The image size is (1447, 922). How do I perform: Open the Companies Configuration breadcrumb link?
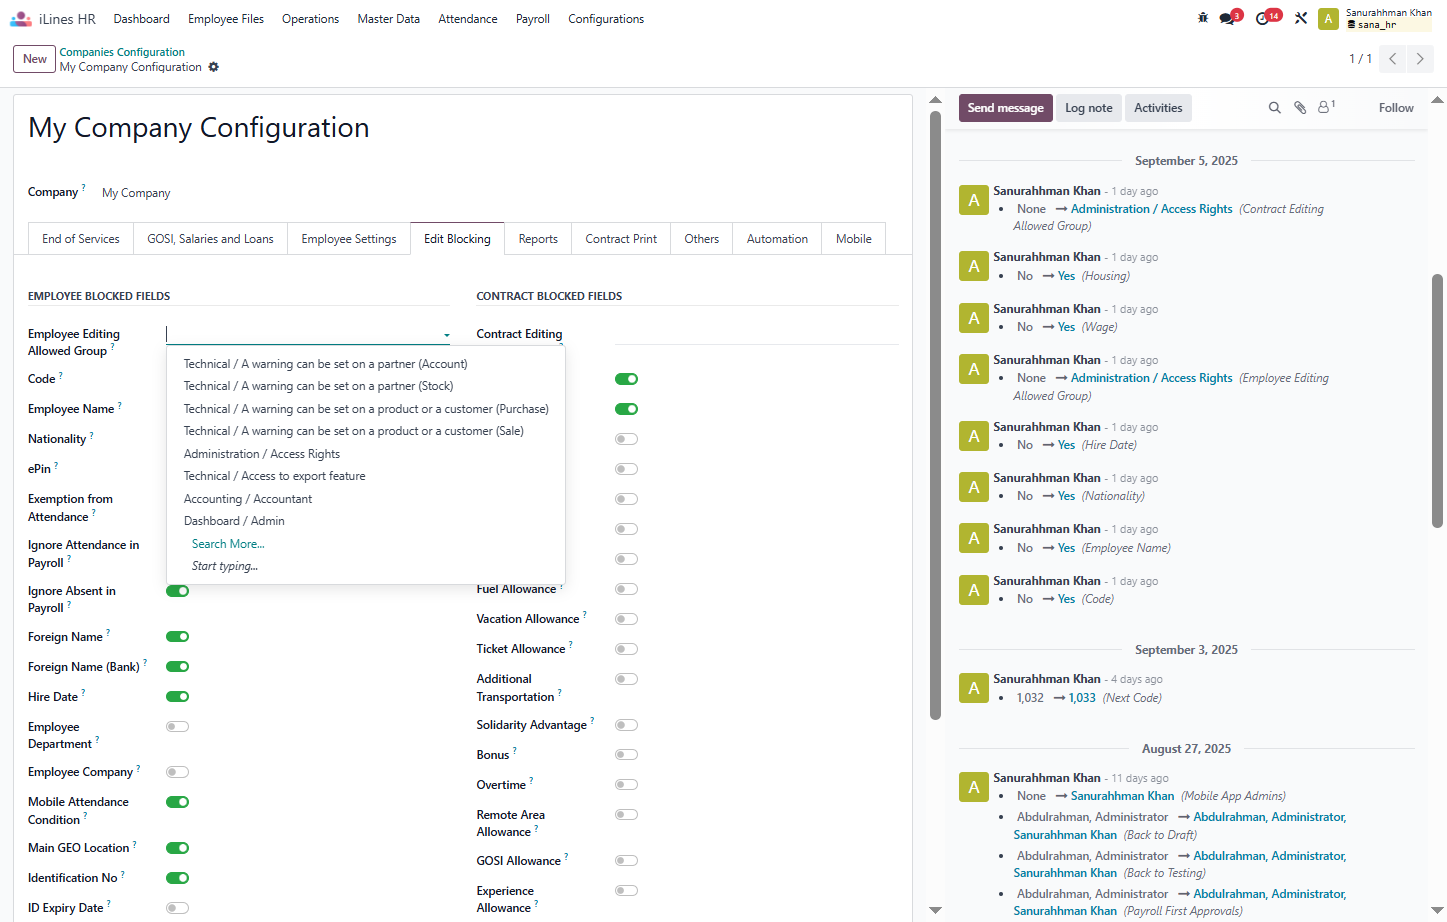122,52
